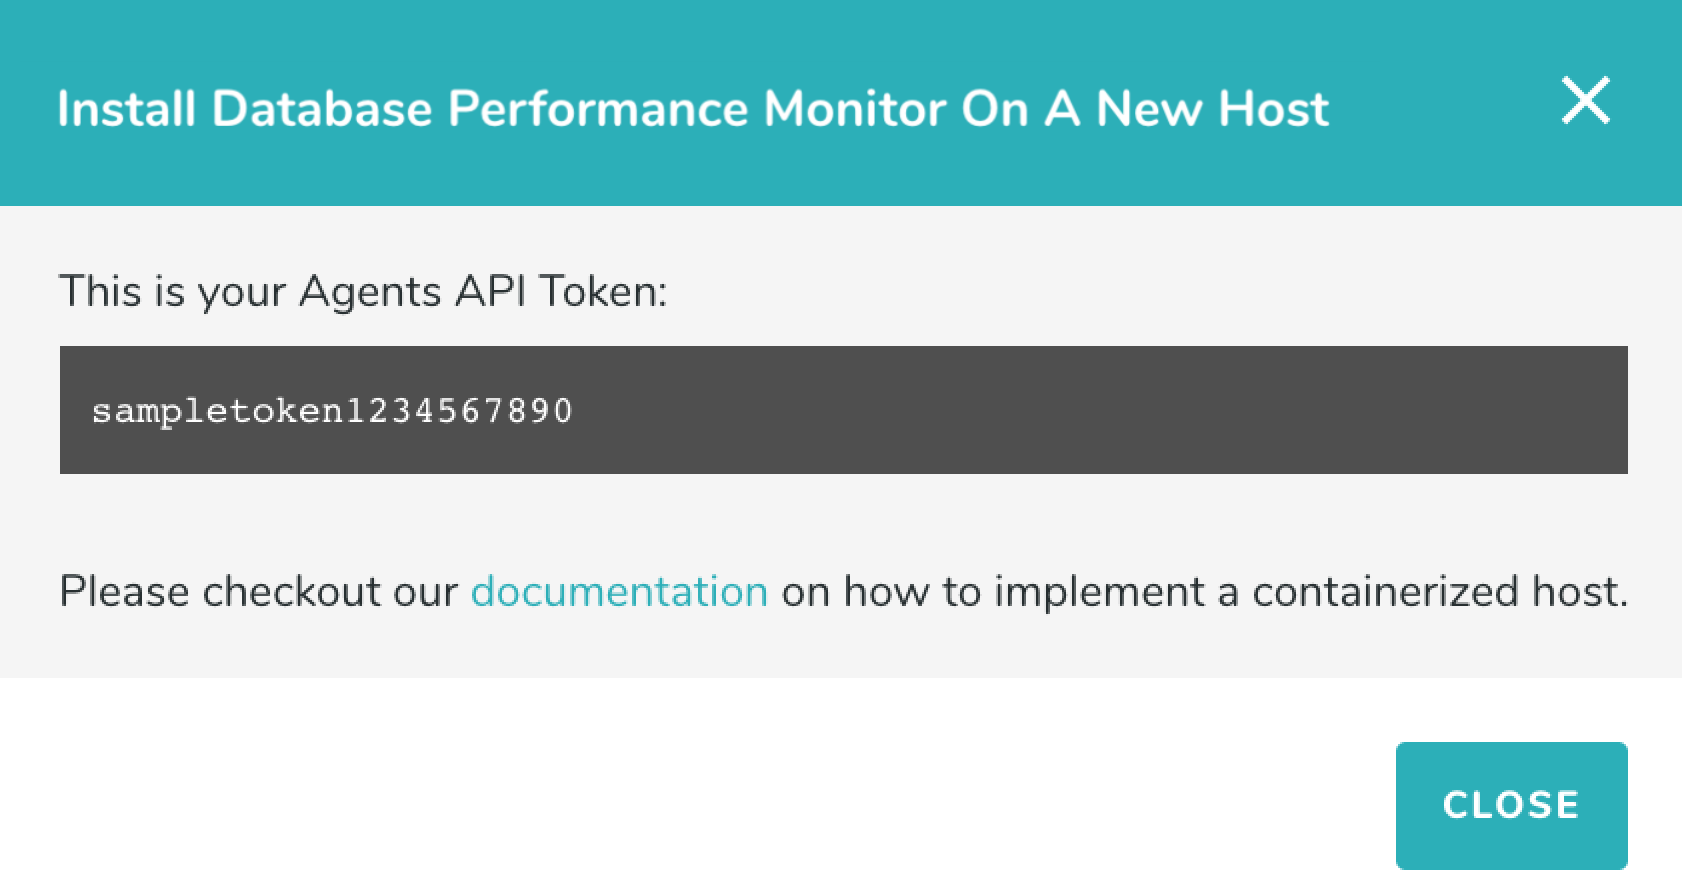
Task: Click the word "Install" in the header
Action: pyautogui.click(x=126, y=109)
